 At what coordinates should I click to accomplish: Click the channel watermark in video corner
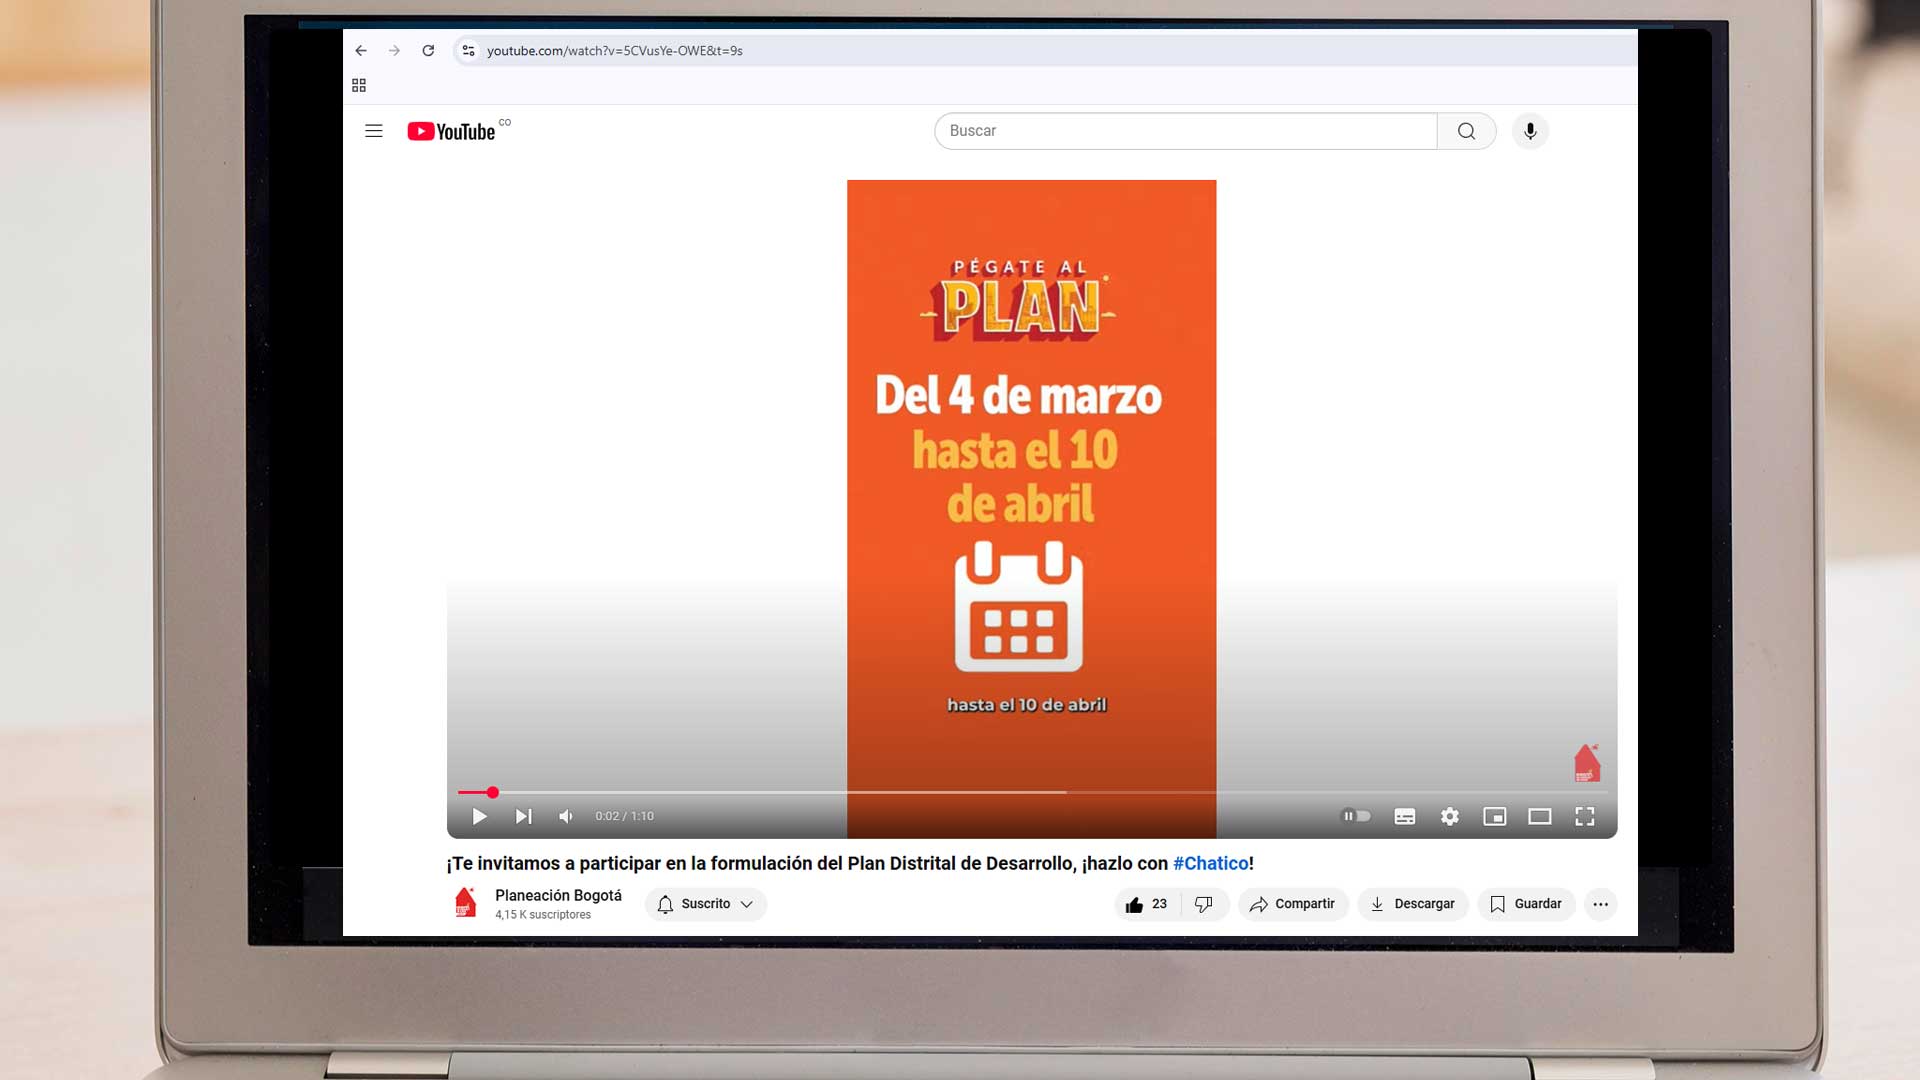[x=1587, y=763]
